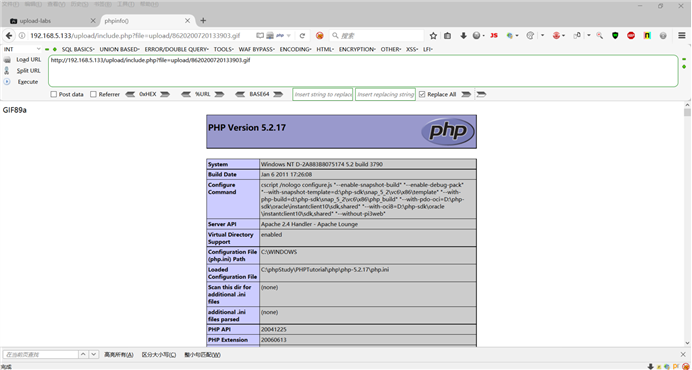Click the site info icon in address bar
The width and height of the screenshot is (692, 370).
pos(22,36)
